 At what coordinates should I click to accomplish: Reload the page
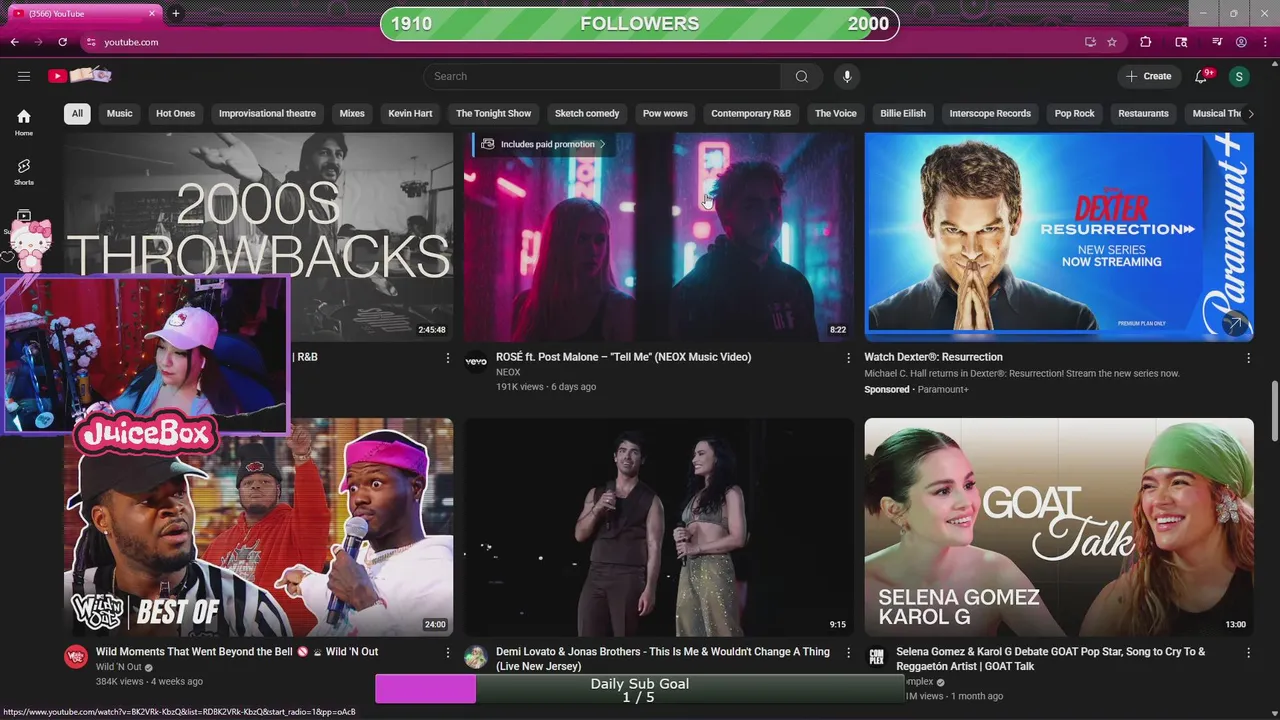[x=62, y=42]
